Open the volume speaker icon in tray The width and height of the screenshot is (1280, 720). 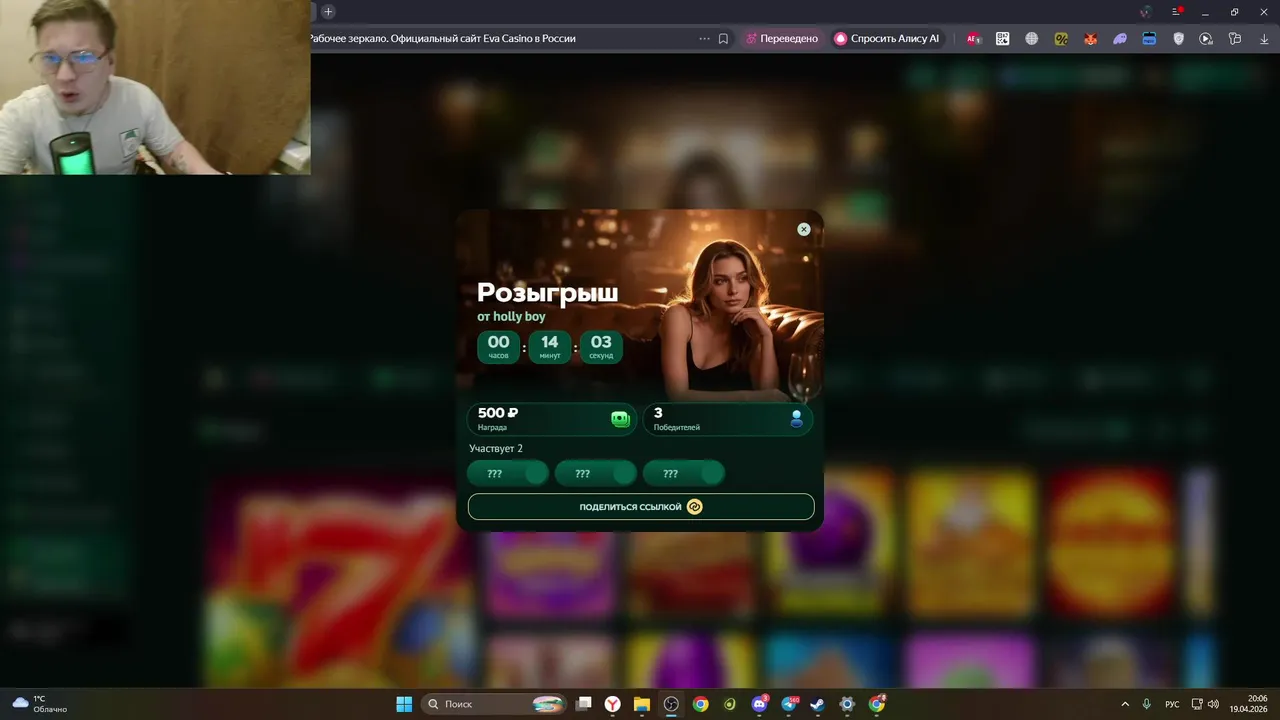[x=1213, y=704]
